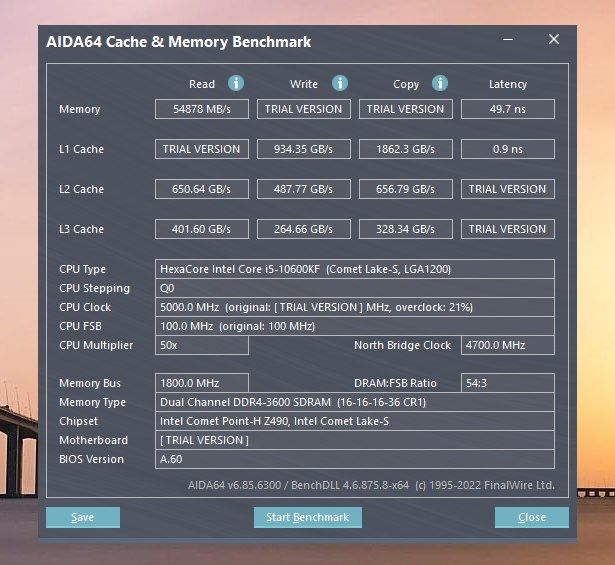615x565 pixels.
Task: Select L1 Cache Write 934.35 GB/s
Action: click(304, 149)
